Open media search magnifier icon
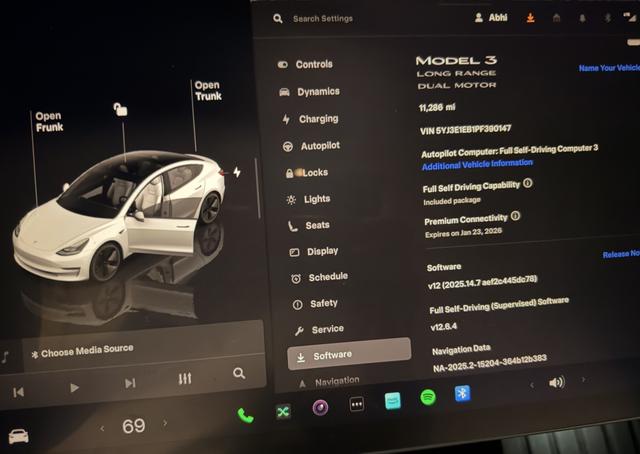 pos(239,373)
